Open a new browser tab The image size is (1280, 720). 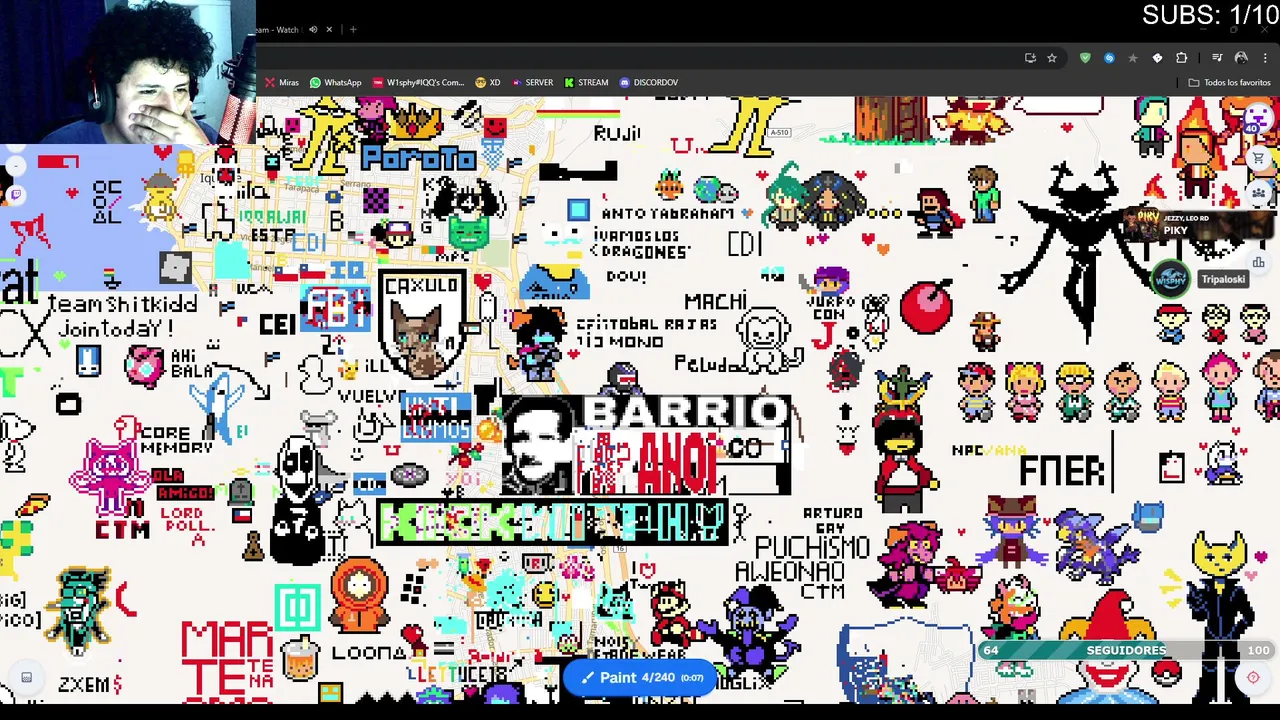[x=353, y=29]
